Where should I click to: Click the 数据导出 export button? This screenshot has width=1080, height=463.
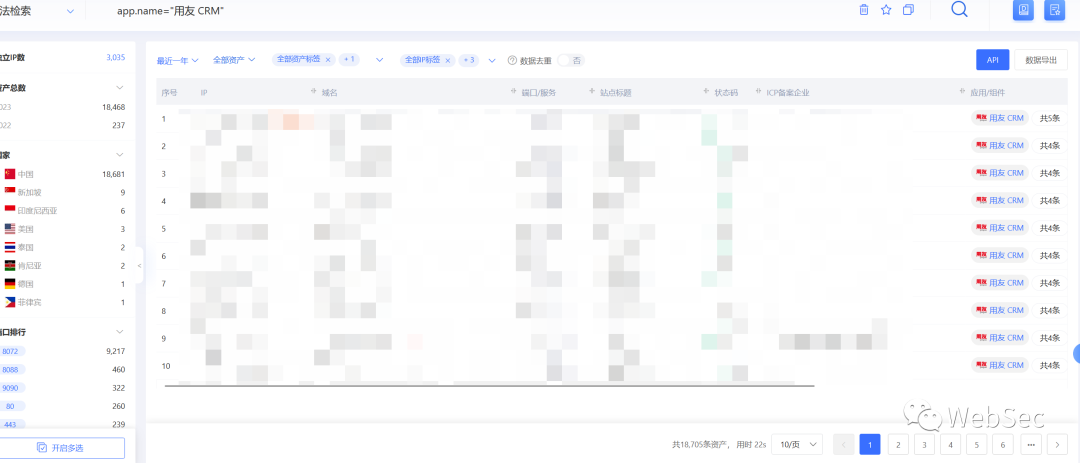coord(1041,60)
